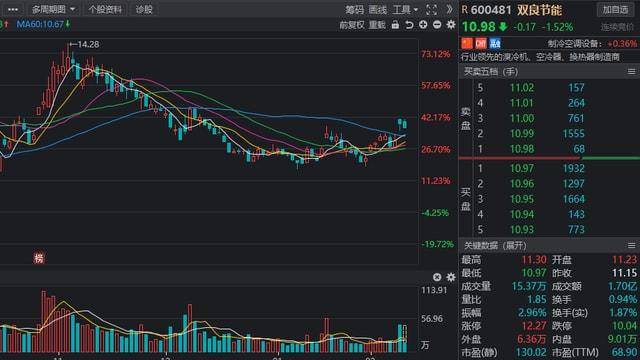Click the double-chevron collapse panel icon
Image resolution: width=640 pixels, height=360 pixels.
pyautogui.click(x=449, y=9)
